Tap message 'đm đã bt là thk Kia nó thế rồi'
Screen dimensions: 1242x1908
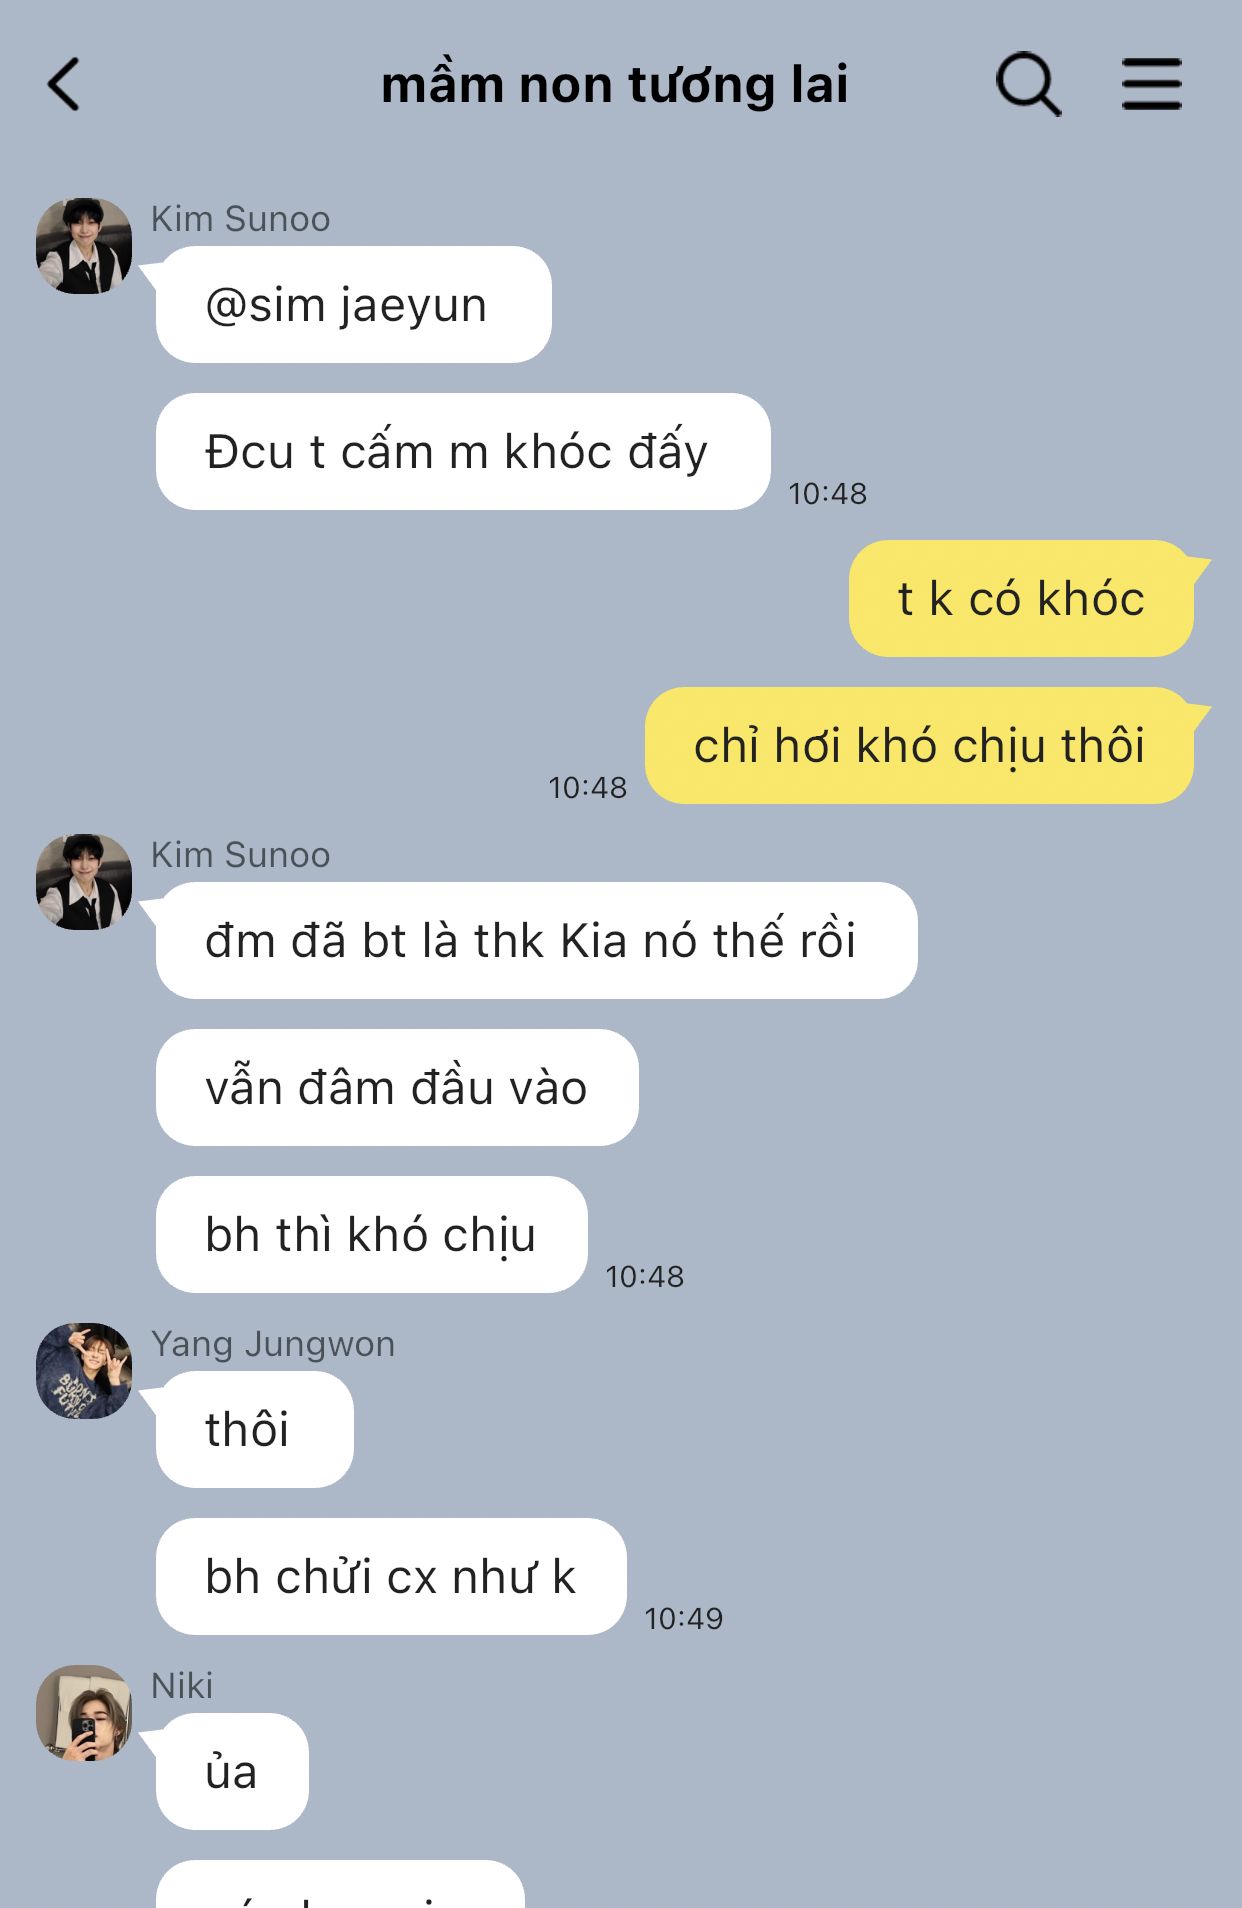pyautogui.click(x=536, y=941)
